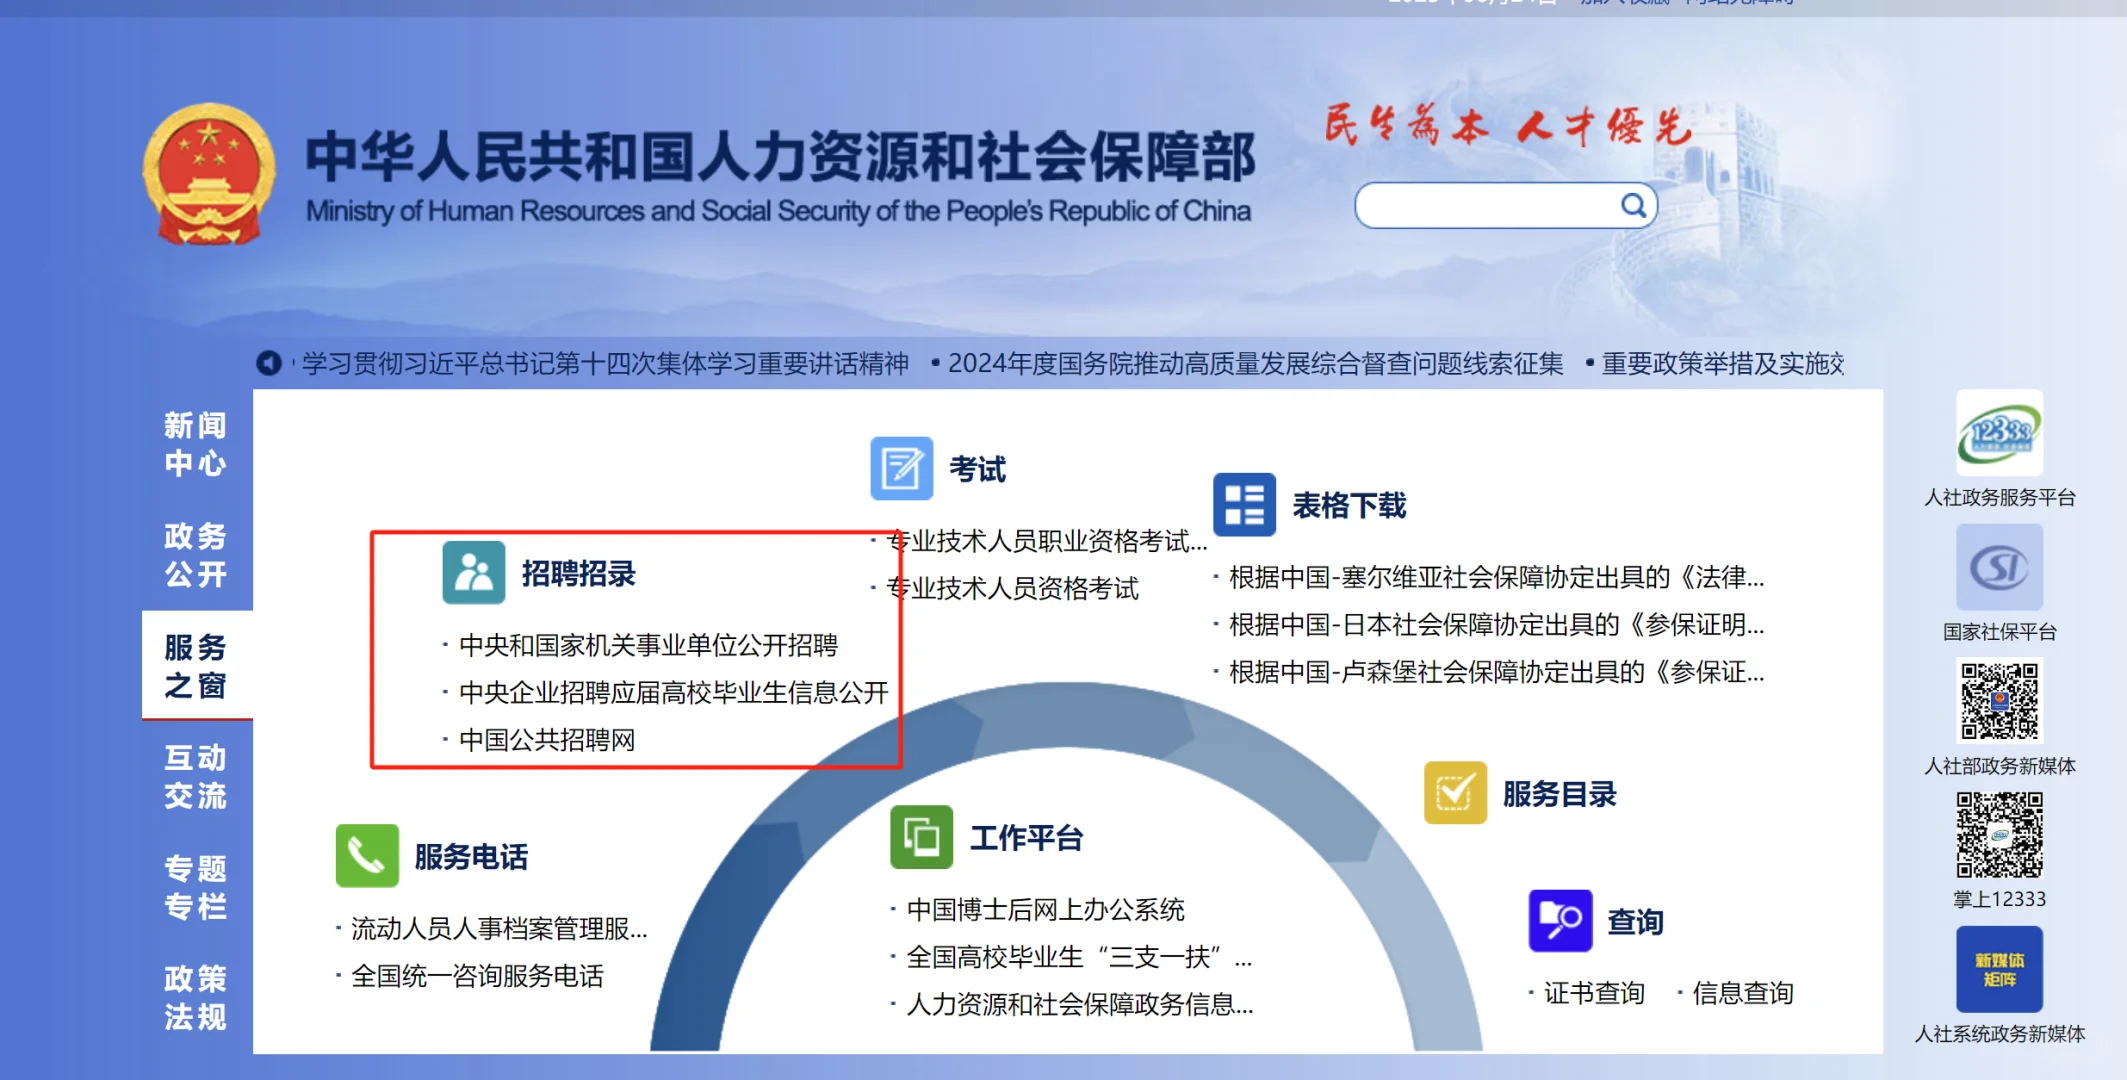Open 人力资源和社会保障政务信息 link

point(1079,1004)
